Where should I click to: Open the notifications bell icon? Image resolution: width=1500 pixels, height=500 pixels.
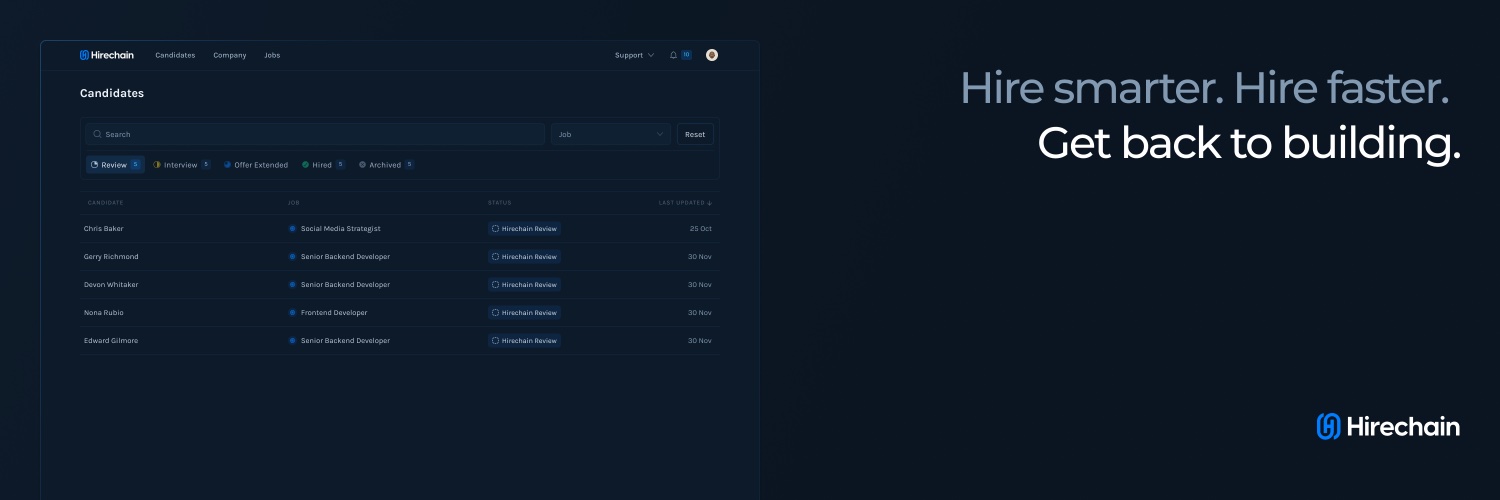(673, 55)
